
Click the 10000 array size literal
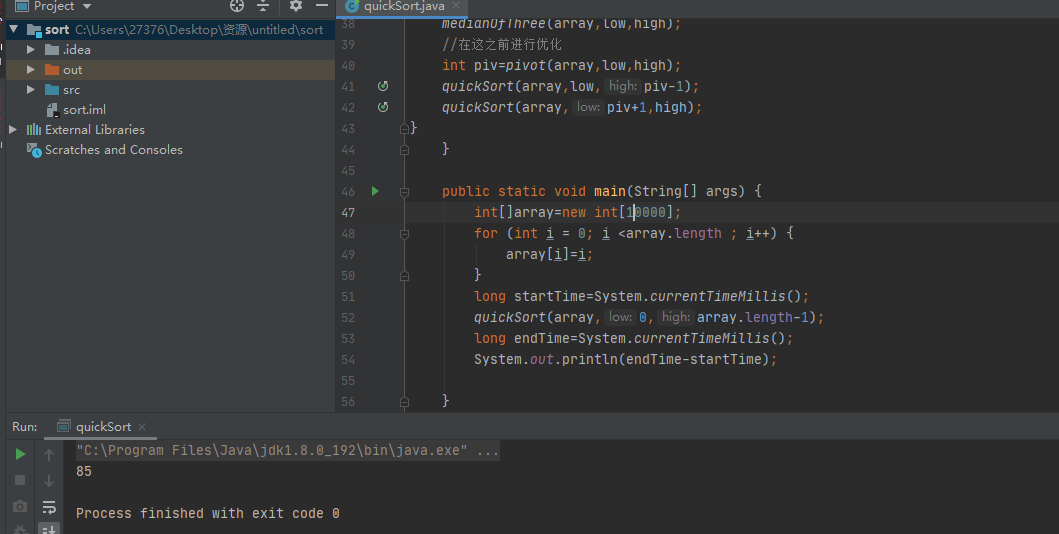646,212
